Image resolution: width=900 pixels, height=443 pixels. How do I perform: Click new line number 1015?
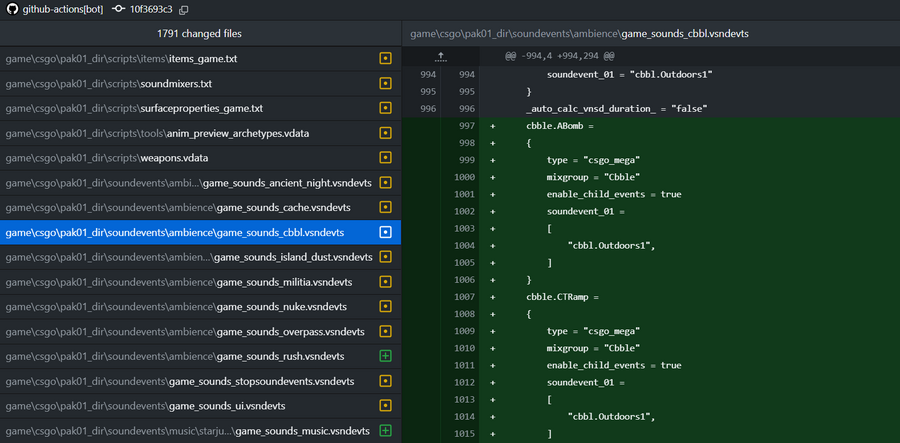click(464, 434)
